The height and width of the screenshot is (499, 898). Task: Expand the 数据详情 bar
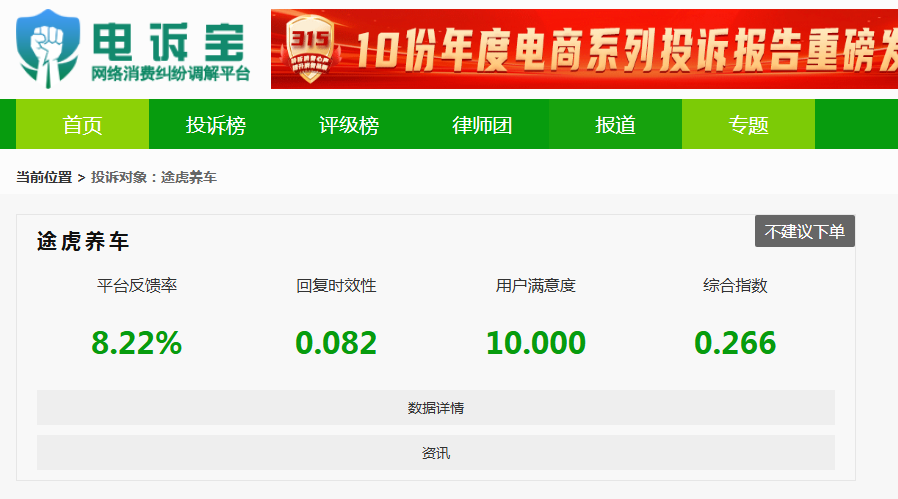(x=436, y=407)
